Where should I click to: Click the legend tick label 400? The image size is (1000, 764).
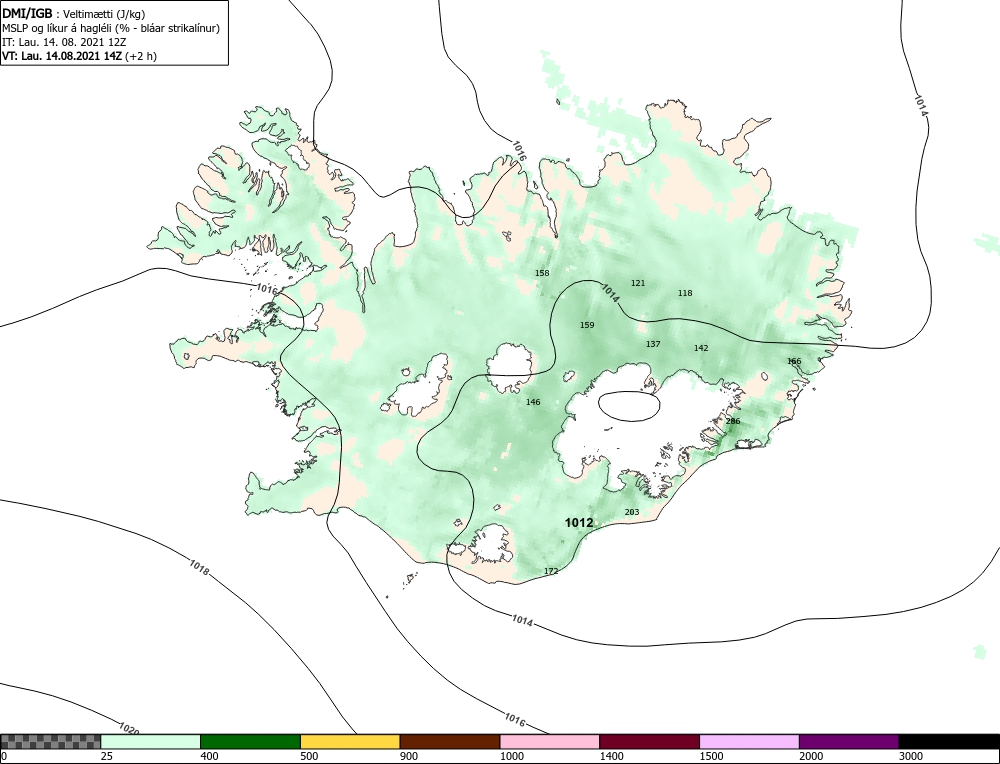tap(209, 756)
